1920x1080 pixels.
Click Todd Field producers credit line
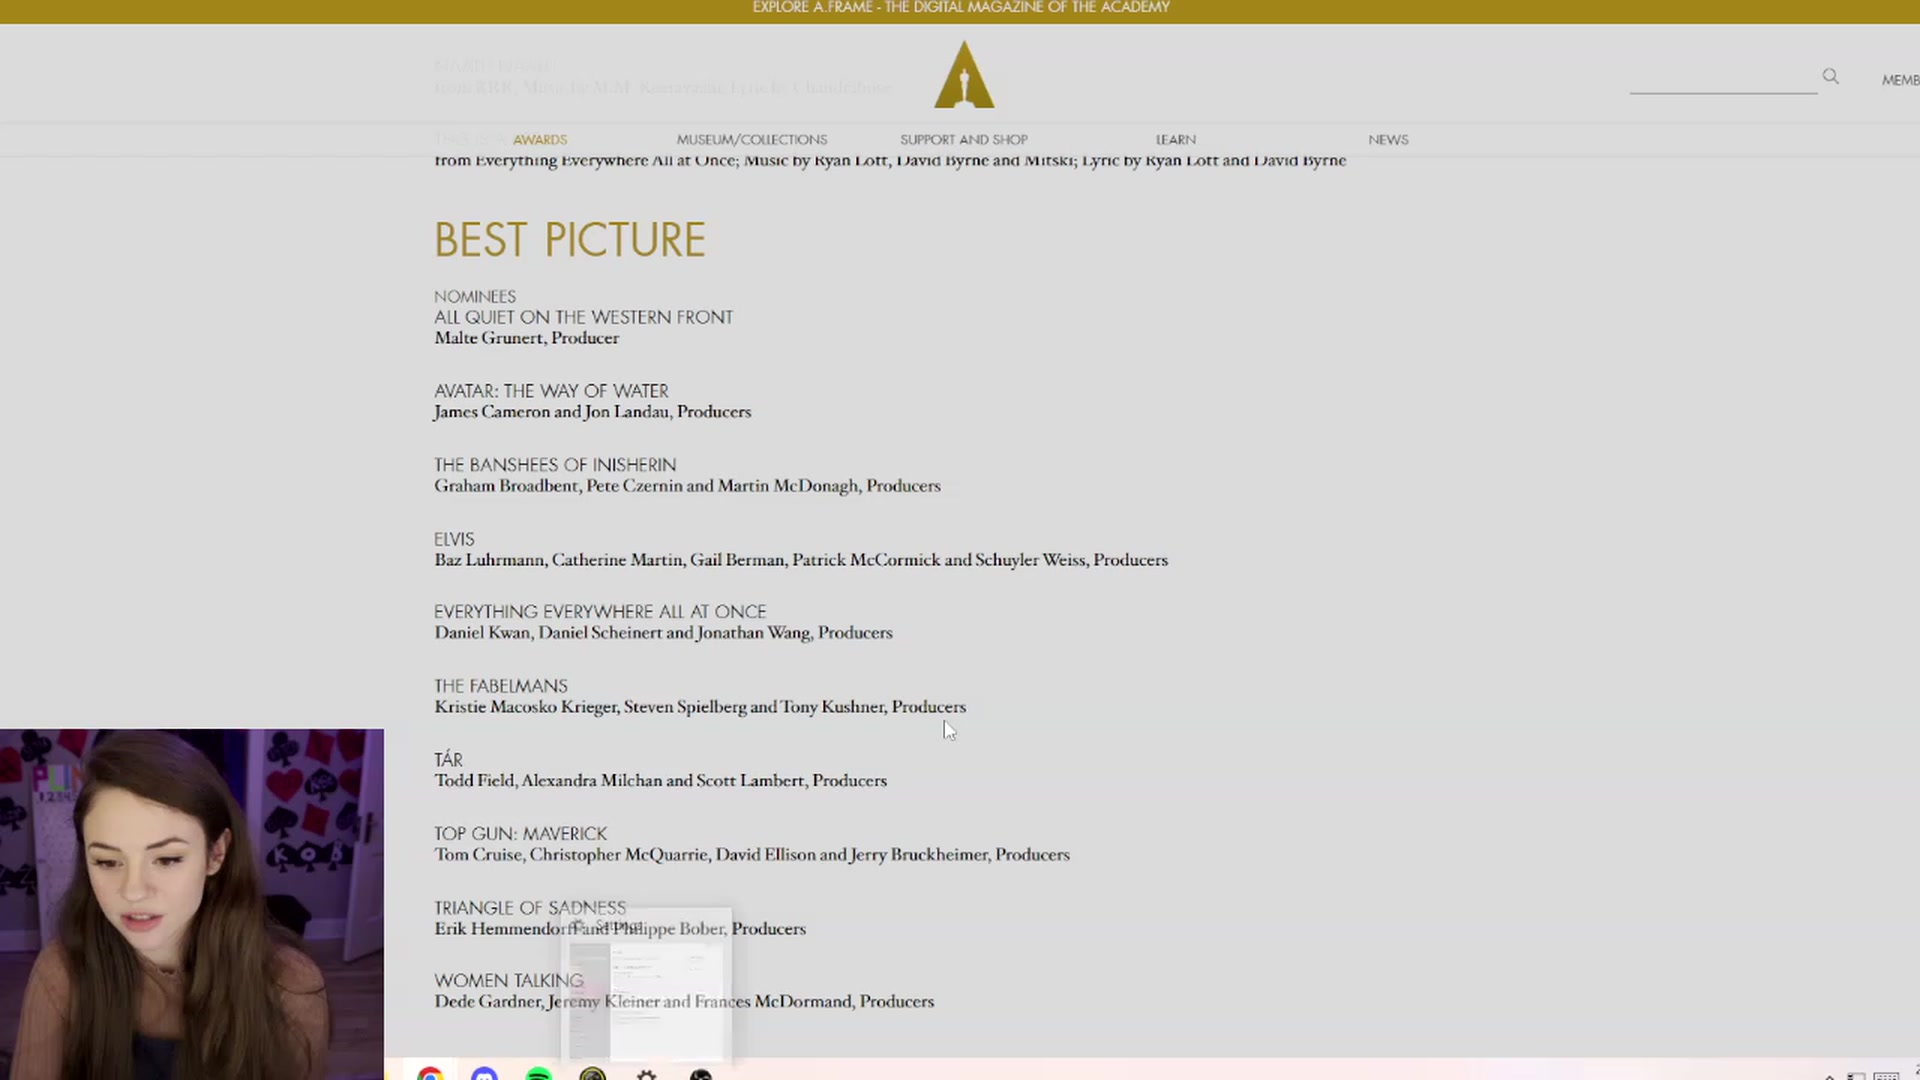[660, 781]
